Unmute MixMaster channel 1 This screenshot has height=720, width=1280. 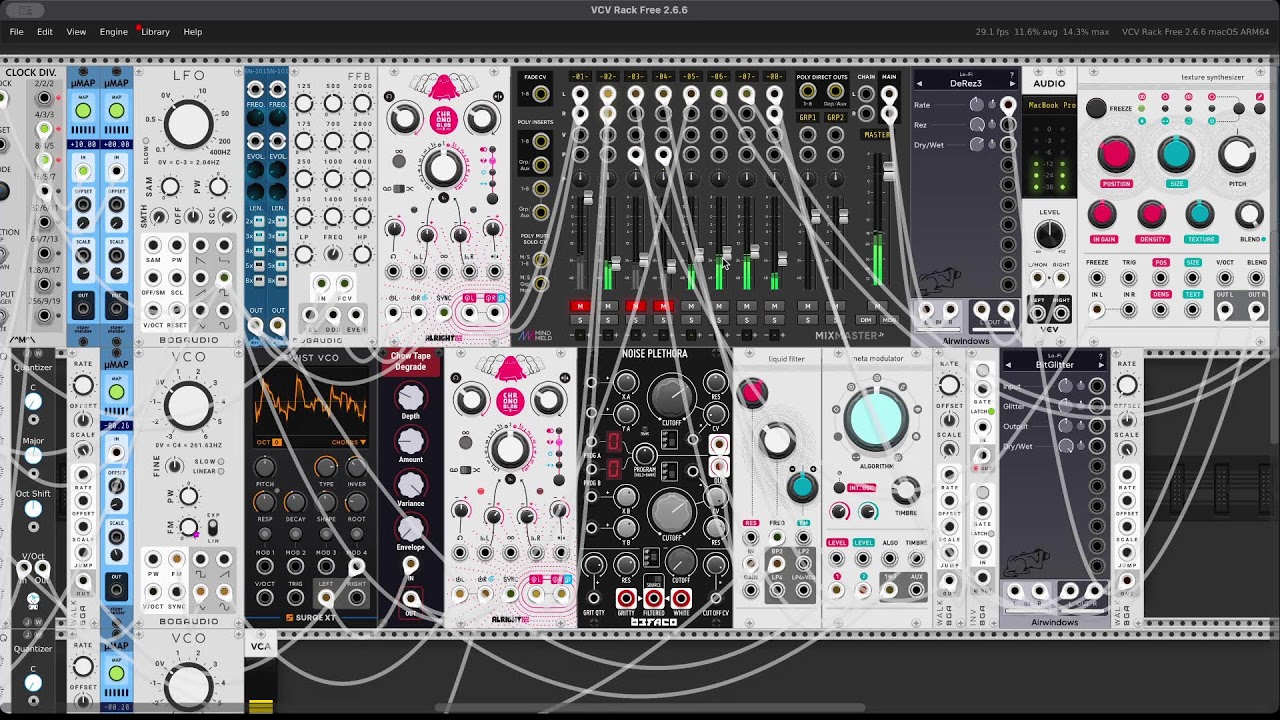coord(579,306)
